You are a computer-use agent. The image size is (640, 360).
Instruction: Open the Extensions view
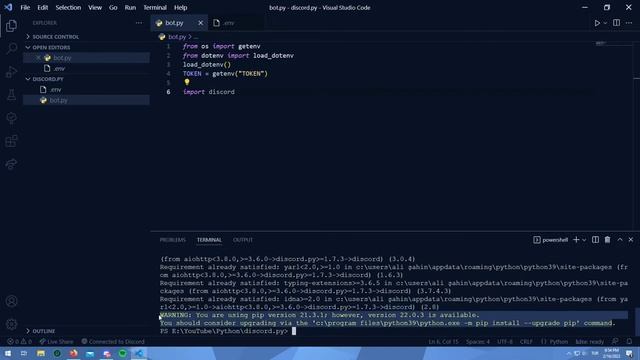tap(11, 141)
